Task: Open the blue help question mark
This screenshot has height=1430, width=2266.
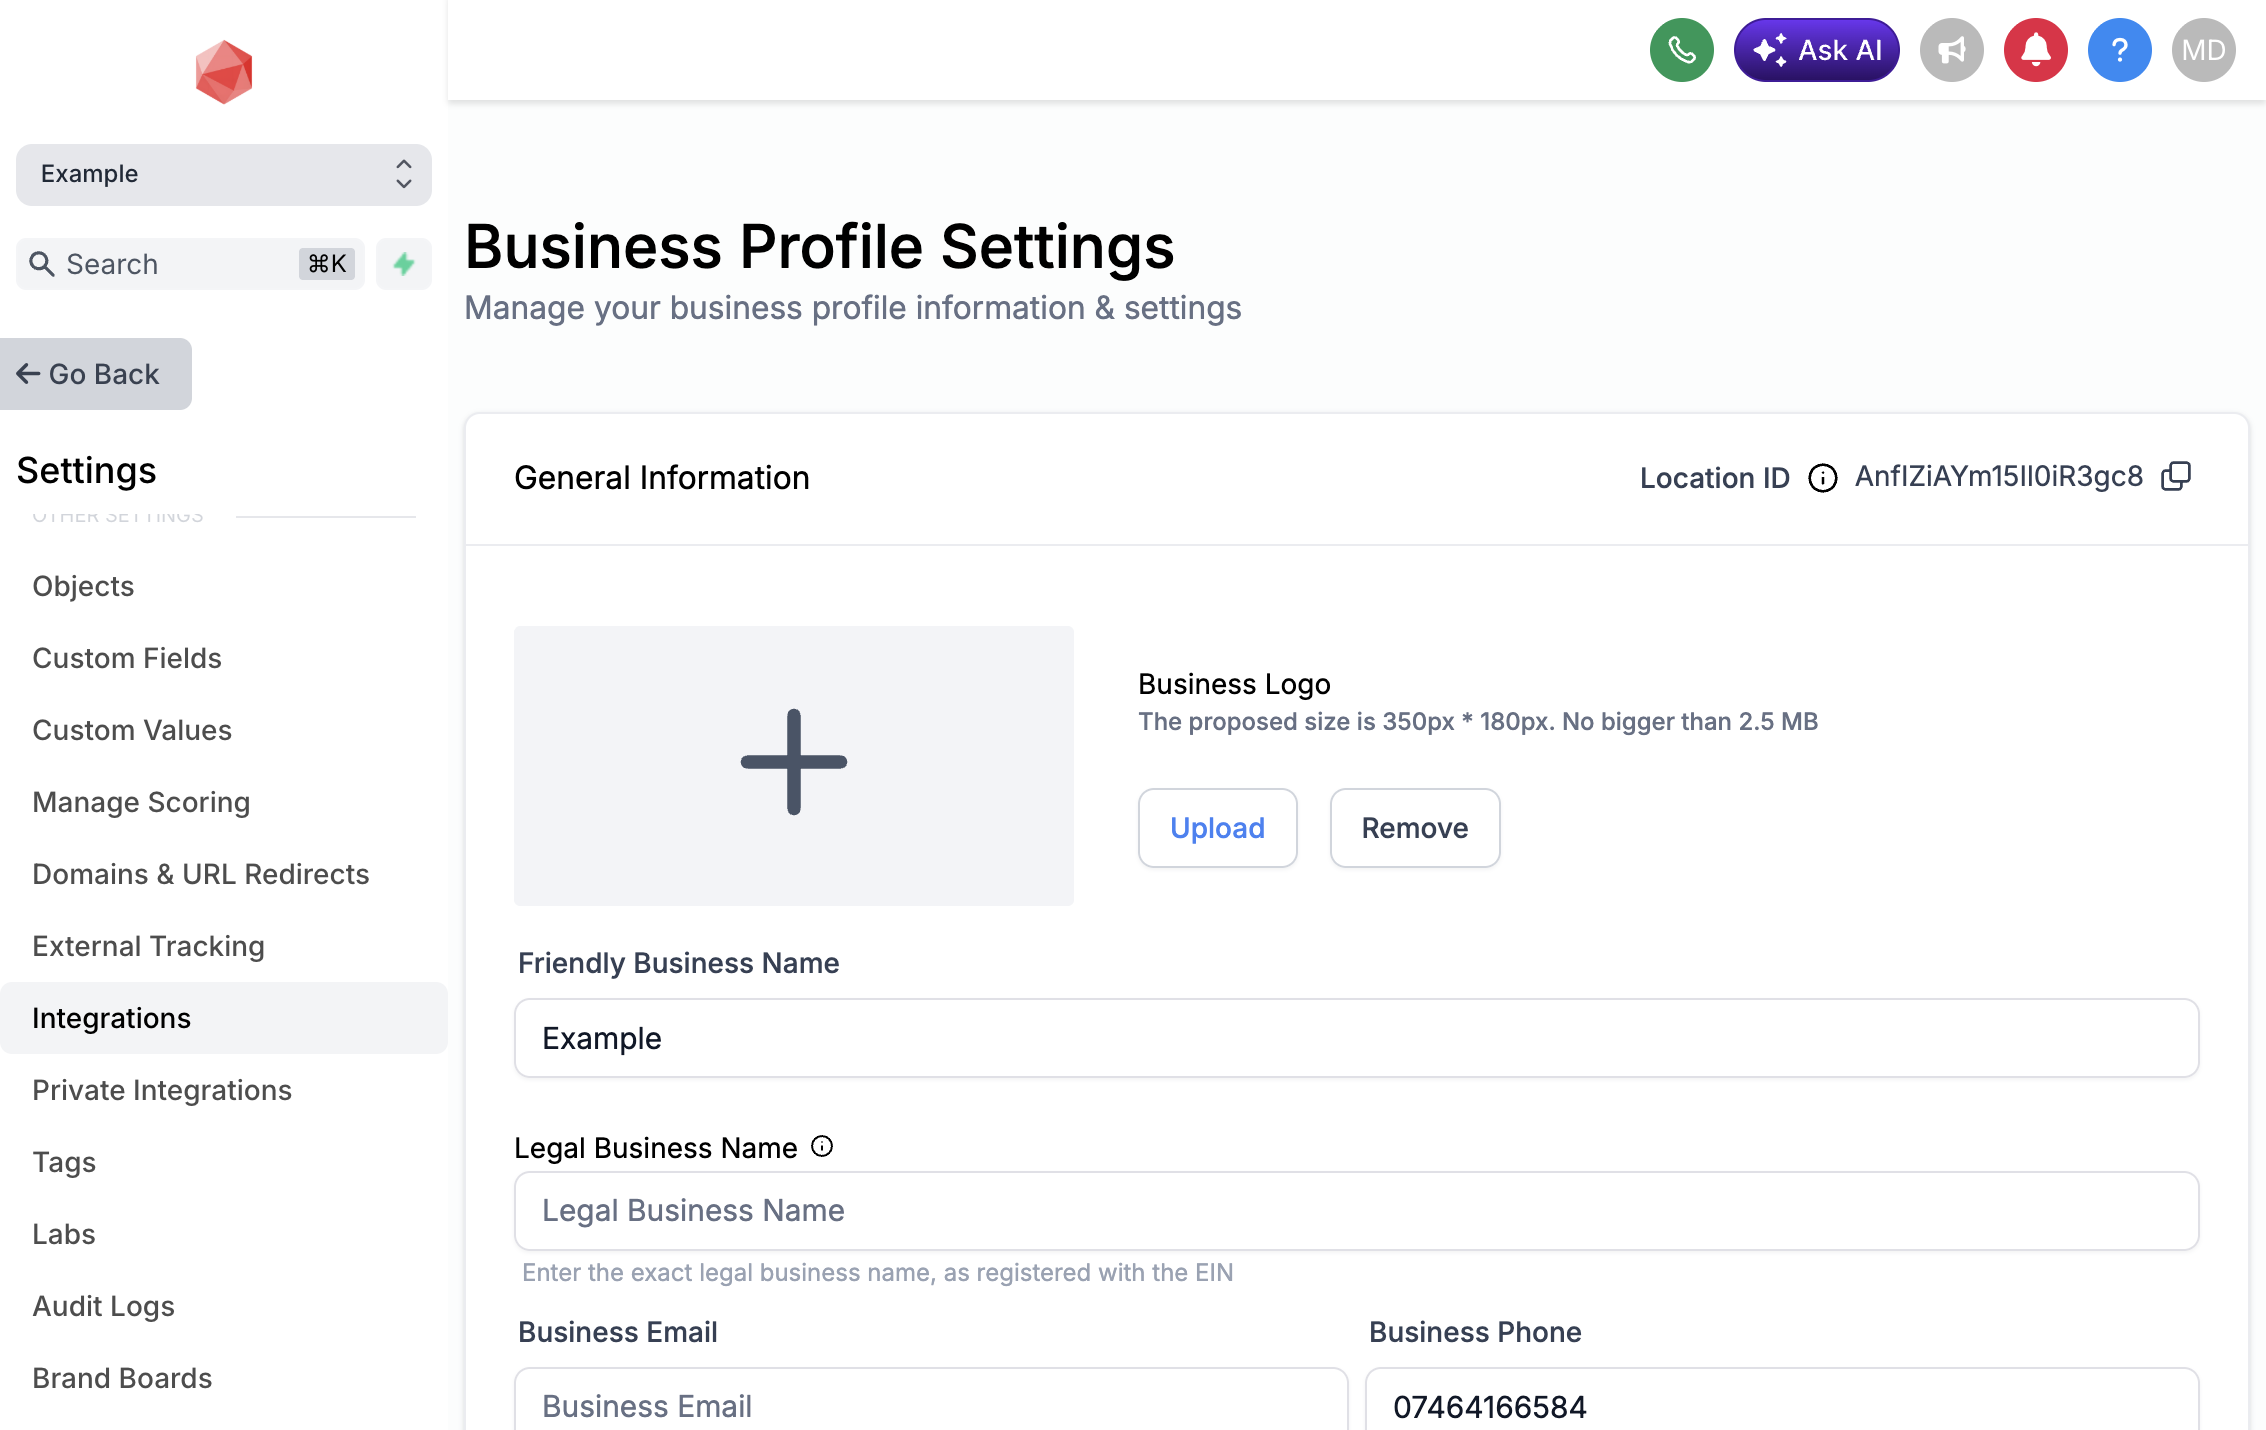Action: [x=2119, y=50]
